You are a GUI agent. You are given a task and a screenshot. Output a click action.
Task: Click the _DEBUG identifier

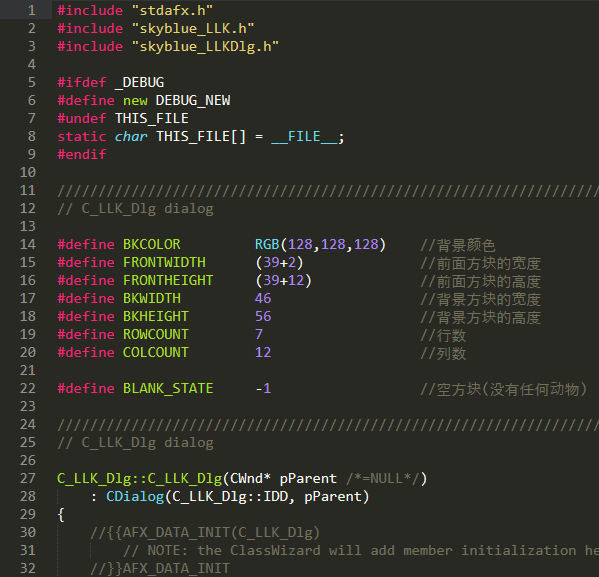[x=139, y=82]
